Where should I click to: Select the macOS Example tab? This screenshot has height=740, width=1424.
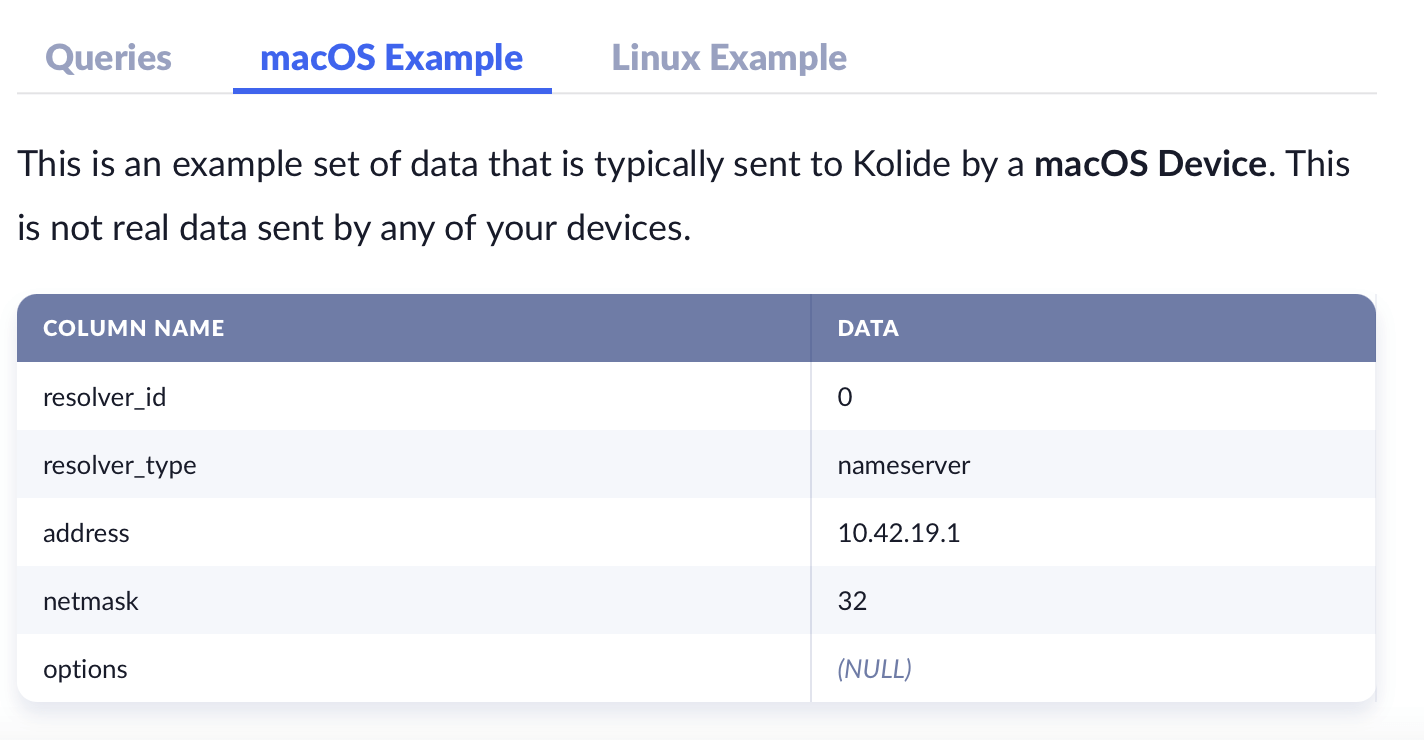(x=391, y=58)
